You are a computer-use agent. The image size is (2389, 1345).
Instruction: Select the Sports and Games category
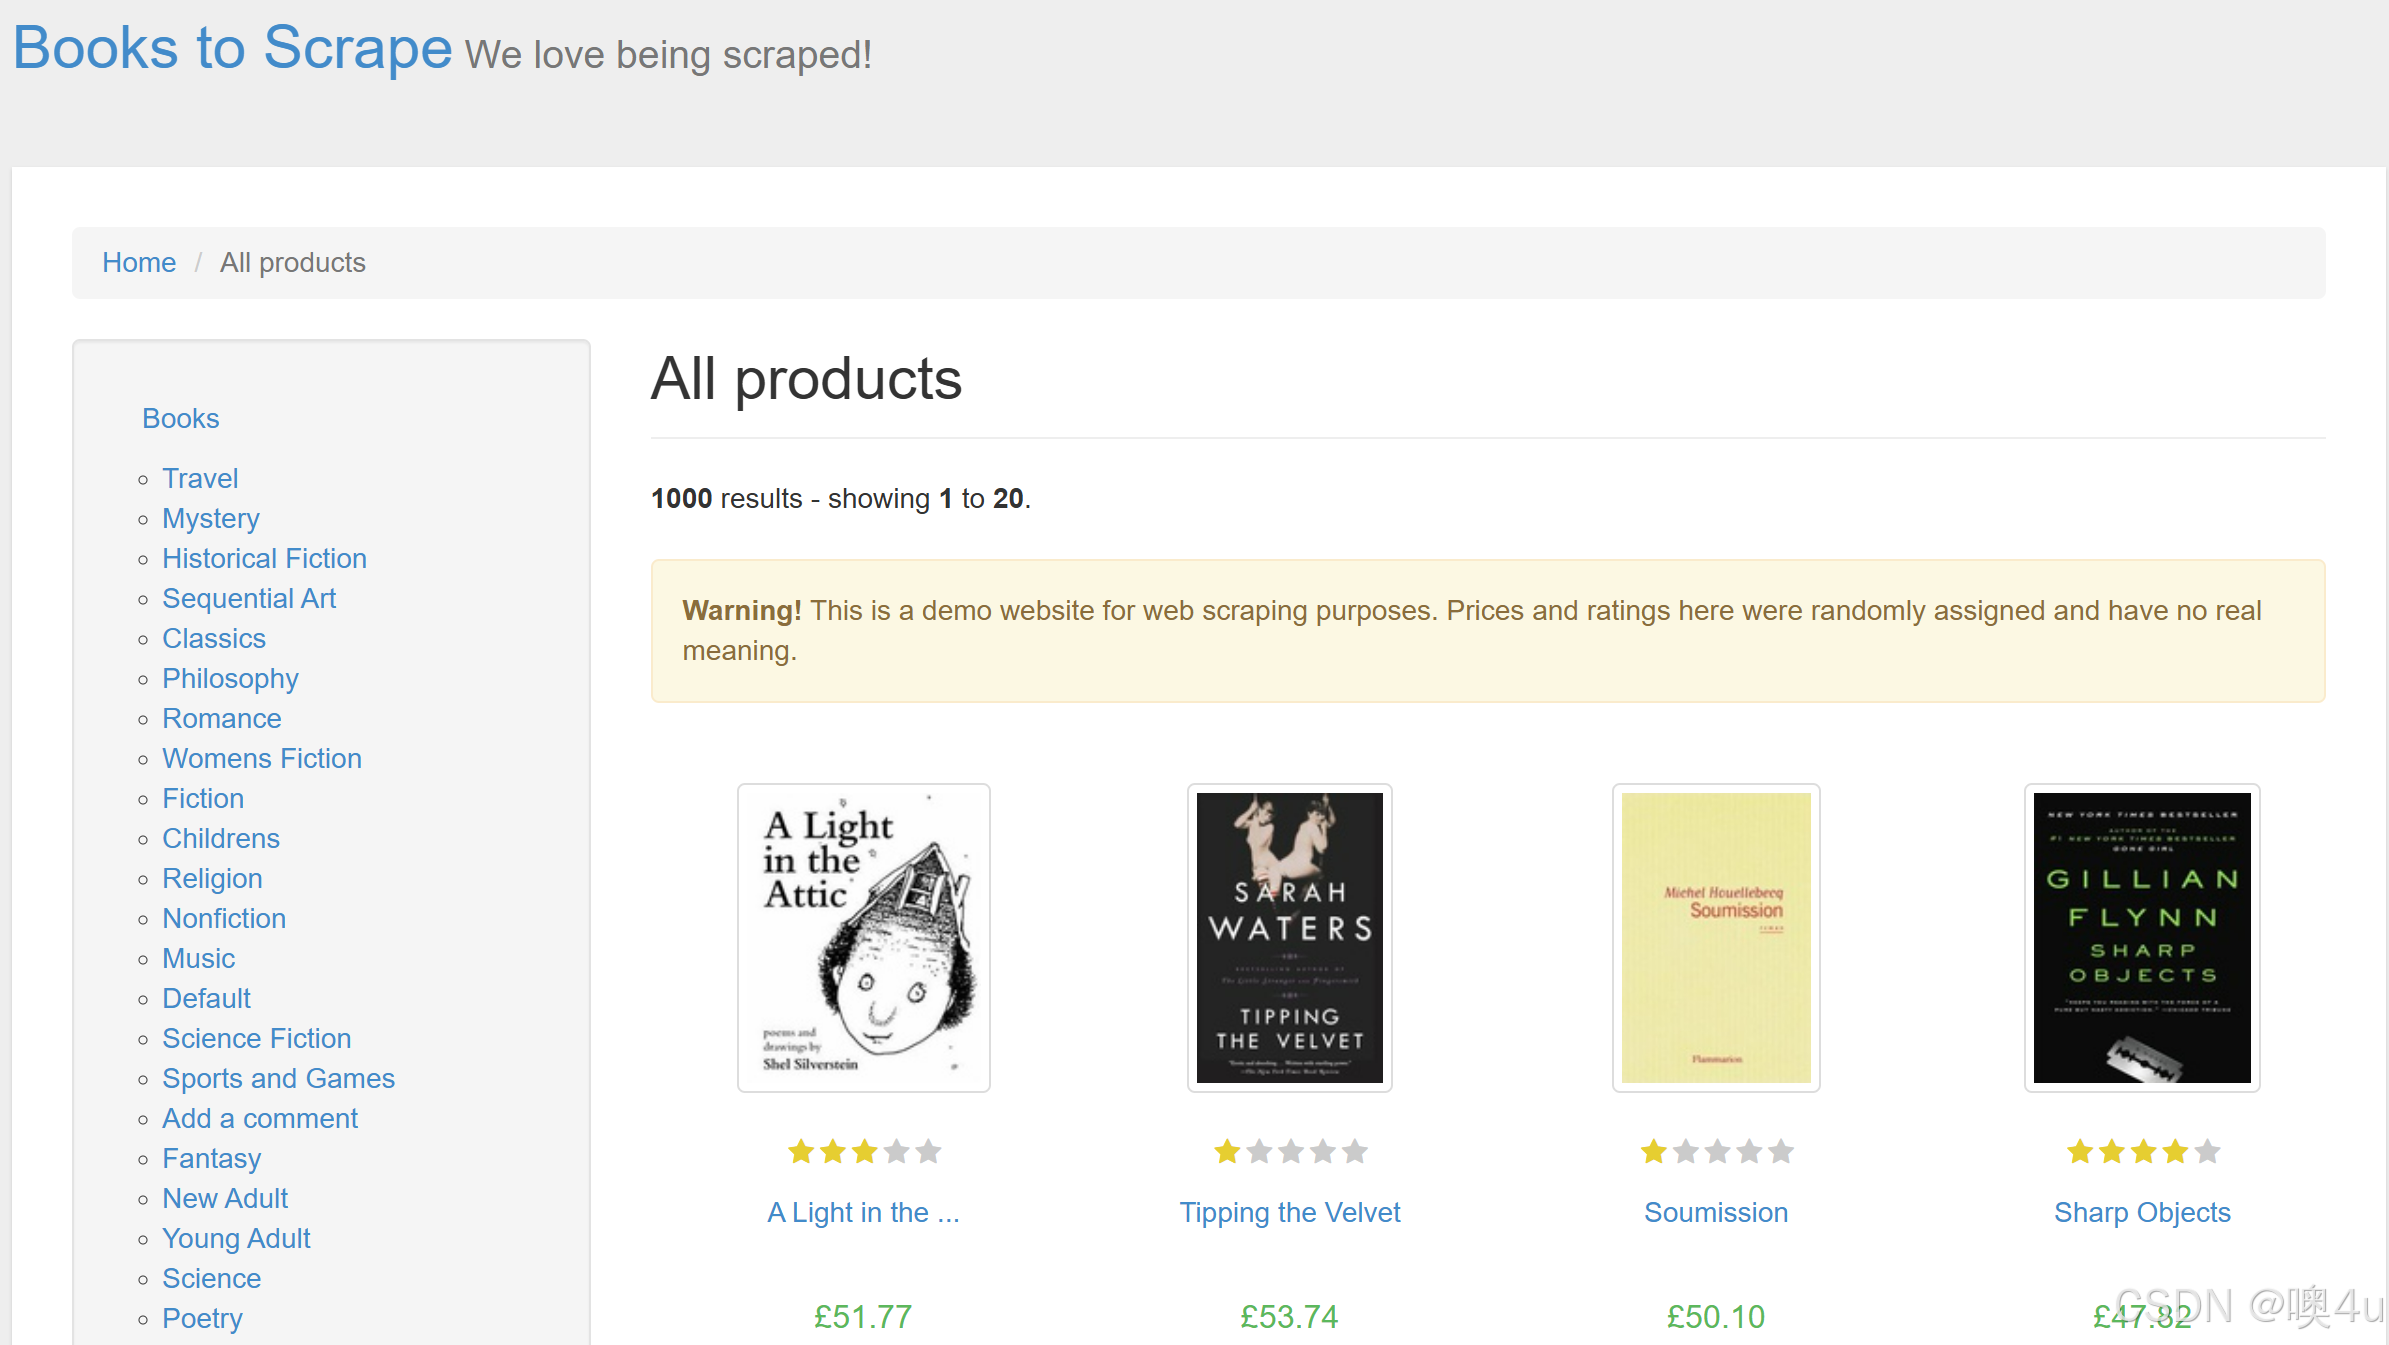click(x=279, y=1078)
